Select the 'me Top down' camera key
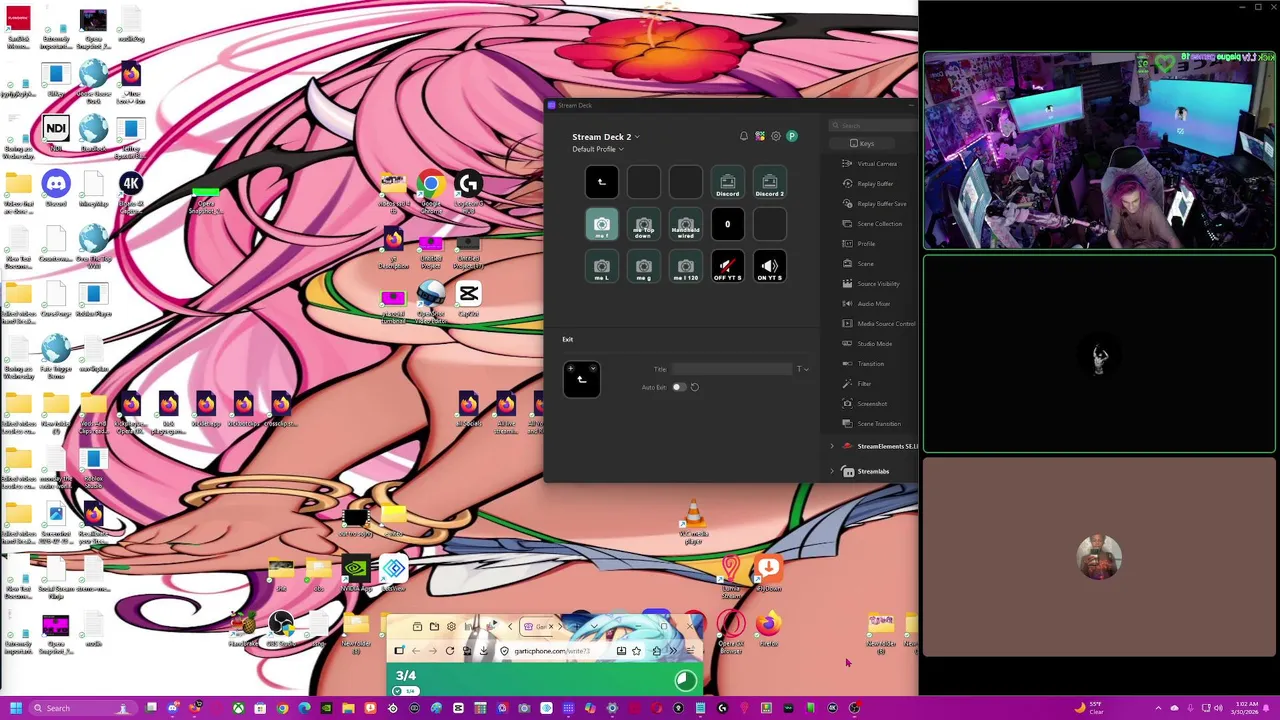Image resolution: width=1280 pixels, height=720 pixels. point(644,224)
